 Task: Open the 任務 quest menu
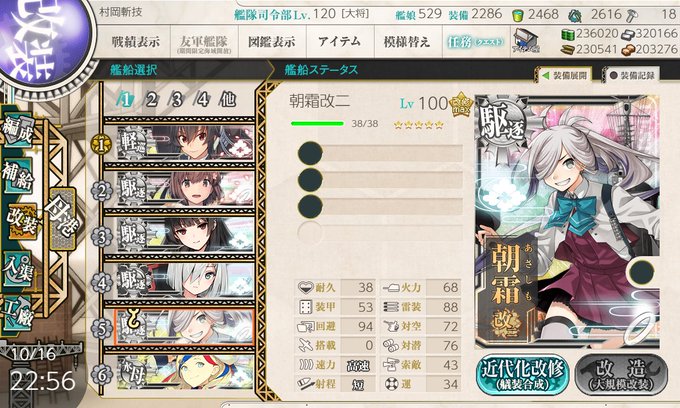476,42
